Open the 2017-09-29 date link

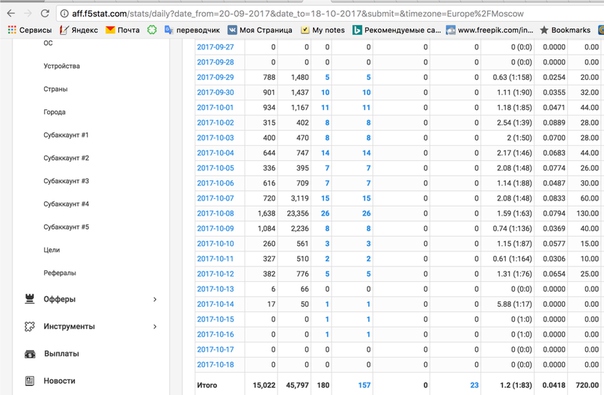[x=215, y=77]
